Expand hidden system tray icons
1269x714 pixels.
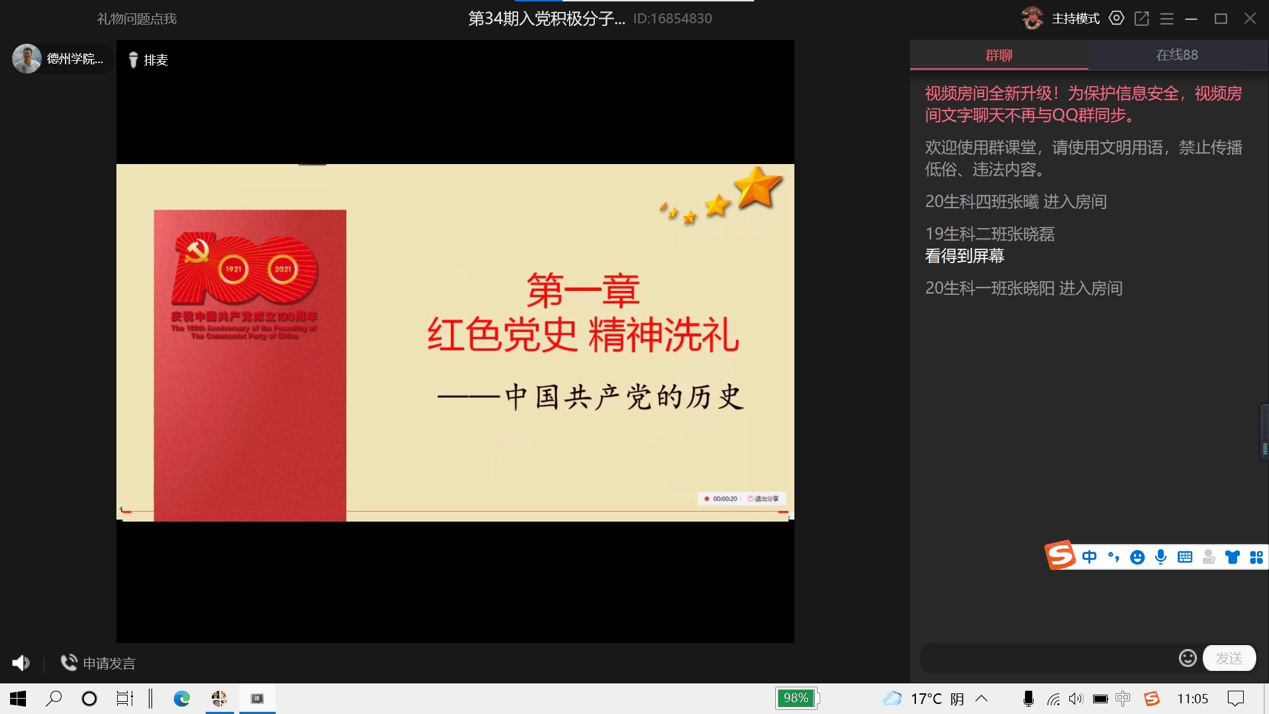[982, 698]
